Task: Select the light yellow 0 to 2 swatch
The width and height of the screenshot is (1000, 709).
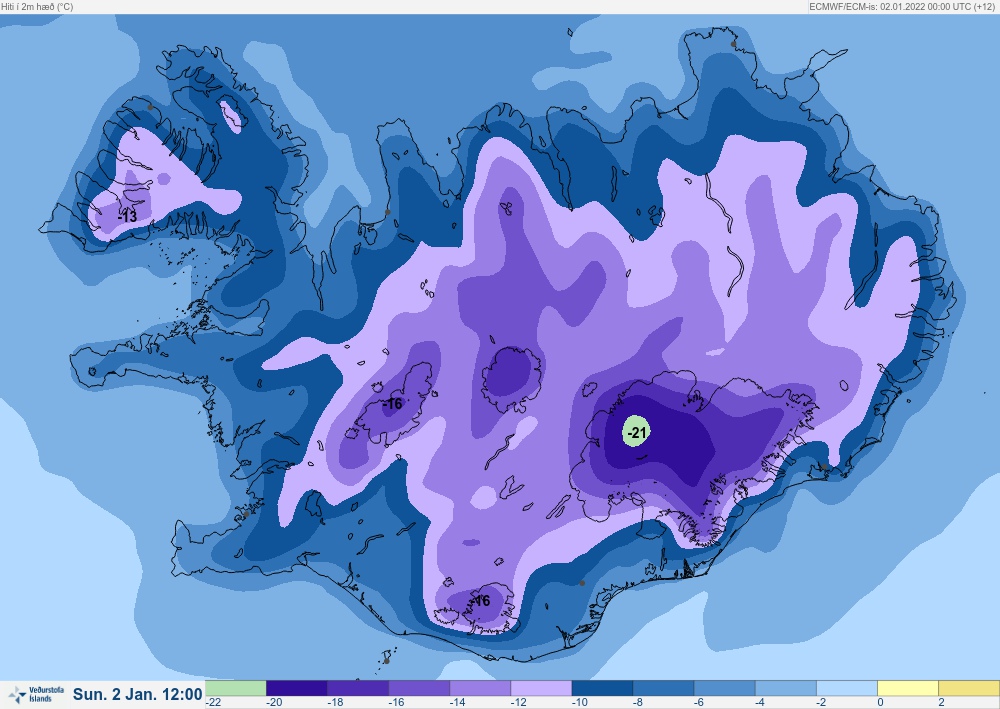Action: (x=908, y=688)
